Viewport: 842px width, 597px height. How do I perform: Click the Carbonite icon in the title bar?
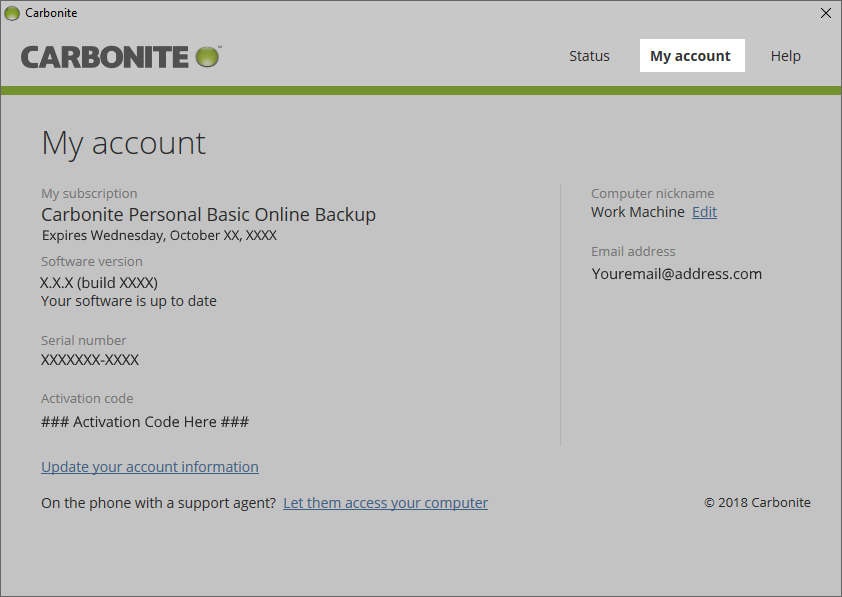pos(12,13)
